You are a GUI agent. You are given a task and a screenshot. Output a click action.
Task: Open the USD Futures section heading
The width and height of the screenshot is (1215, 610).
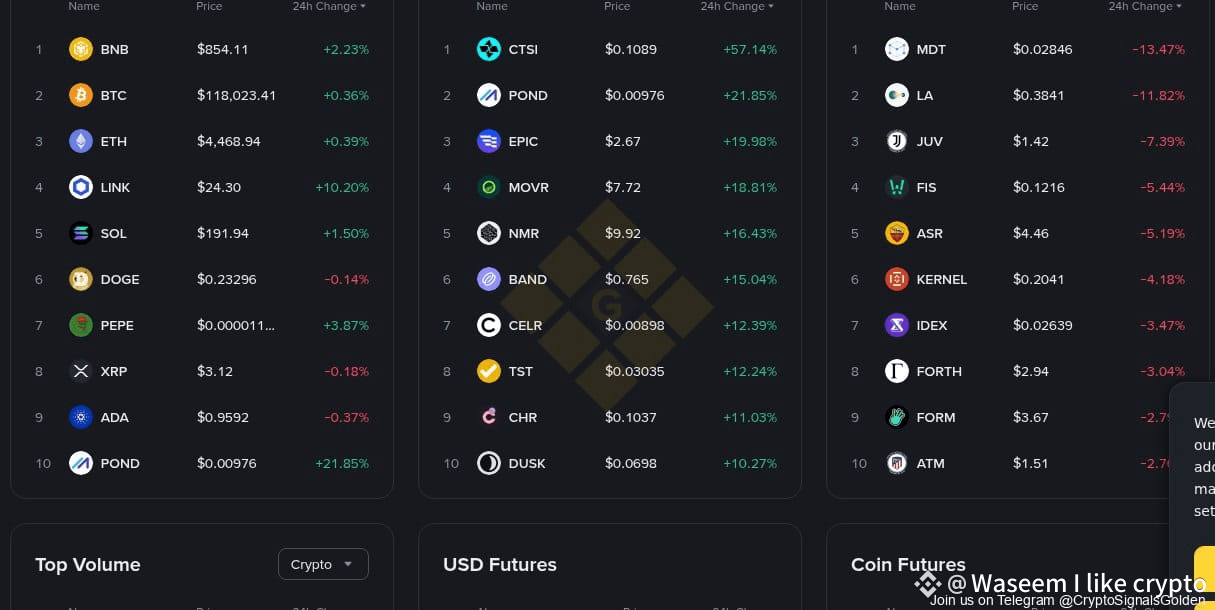tap(500, 565)
